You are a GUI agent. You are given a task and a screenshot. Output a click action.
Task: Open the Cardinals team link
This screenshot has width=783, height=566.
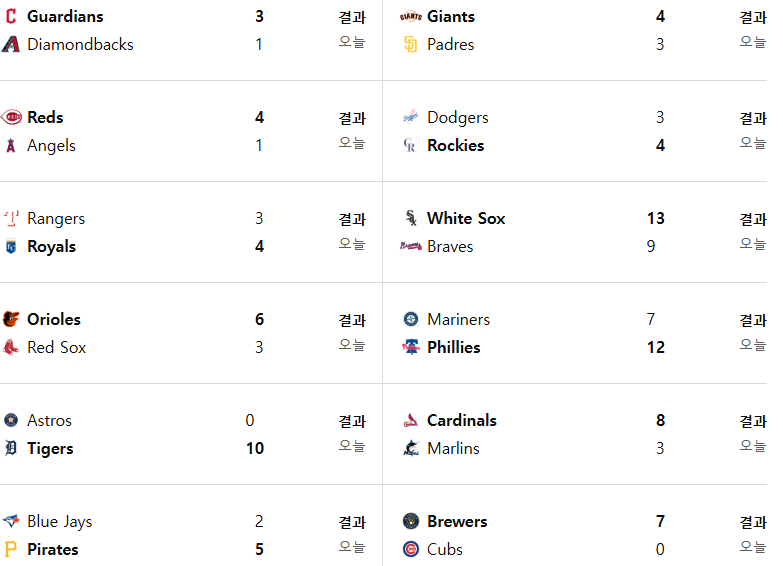tap(461, 420)
